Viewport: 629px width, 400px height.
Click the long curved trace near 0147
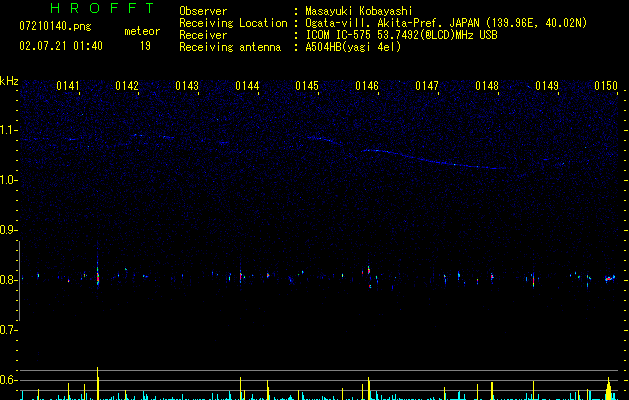click(x=433, y=160)
